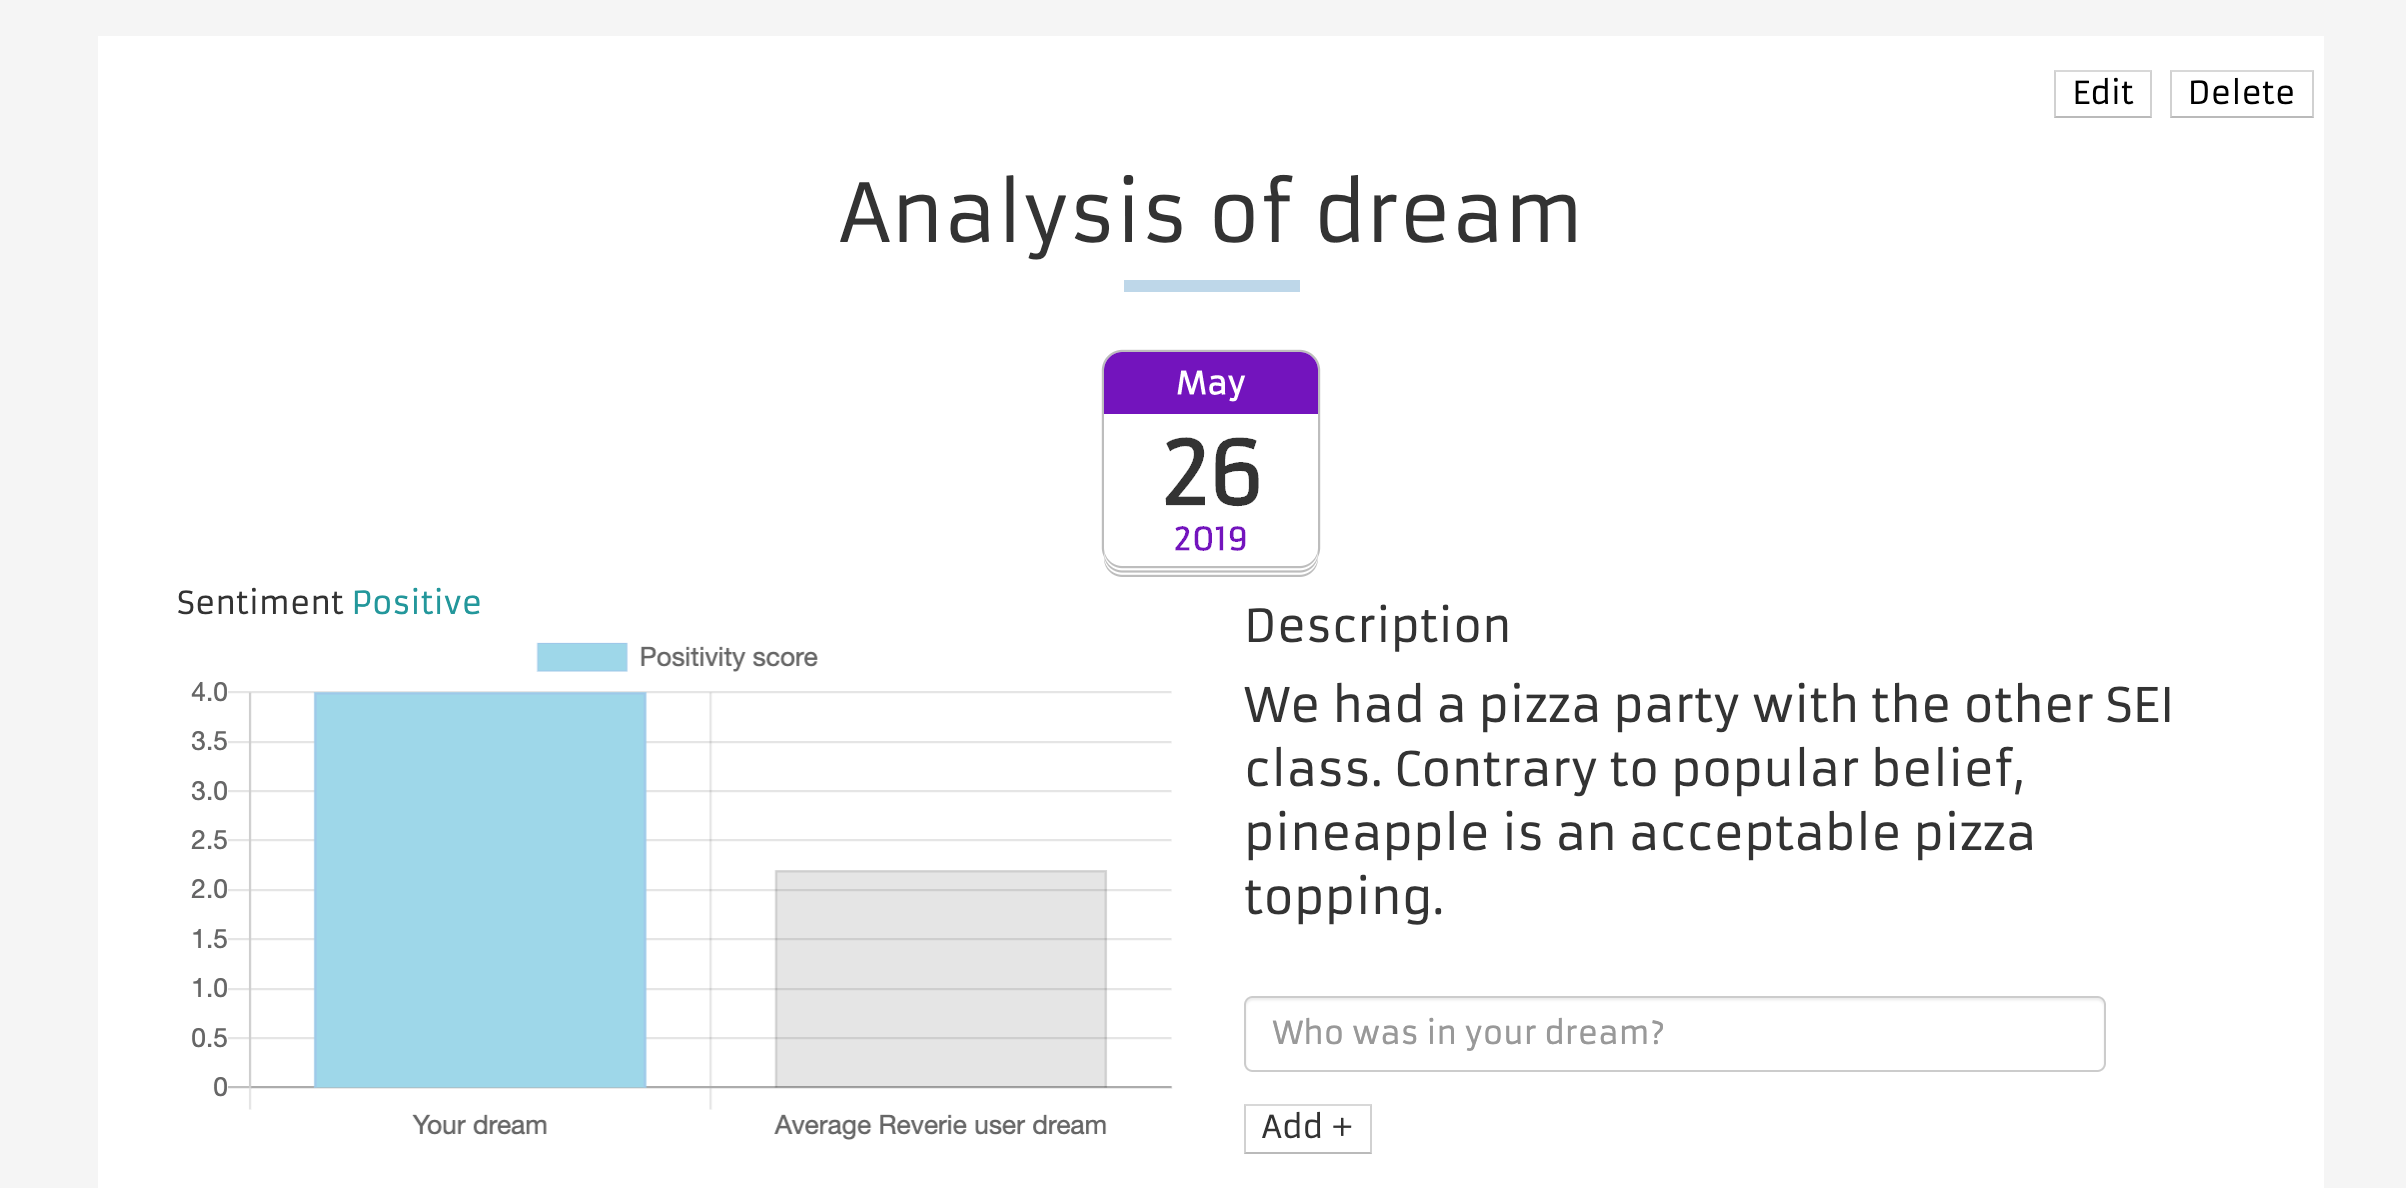Delete this dream entry
This screenshot has width=2406, height=1188.
point(2241,93)
